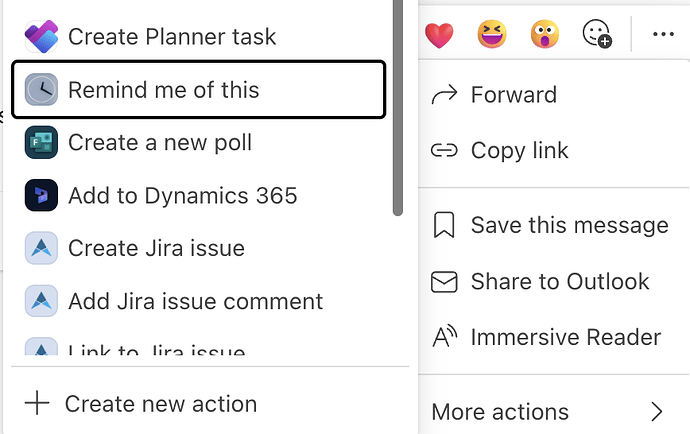The width and height of the screenshot is (690, 434).
Task: Click the Dynamics 365 icon
Action: [41, 195]
